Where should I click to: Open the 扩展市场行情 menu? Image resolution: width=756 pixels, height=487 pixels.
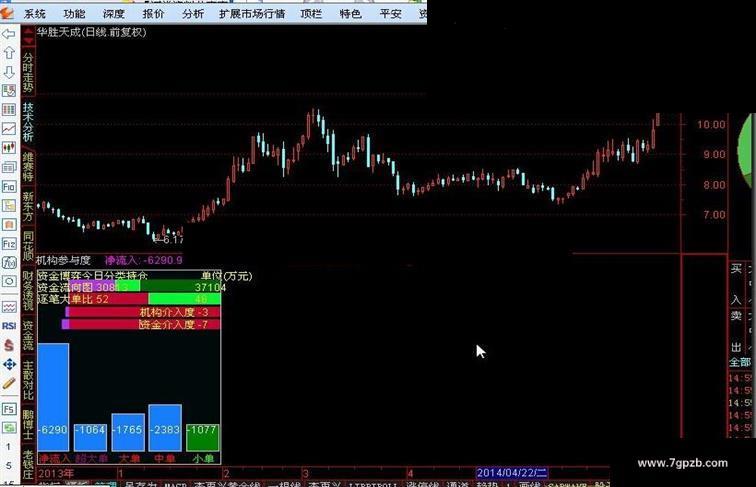(x=252, y=14)
